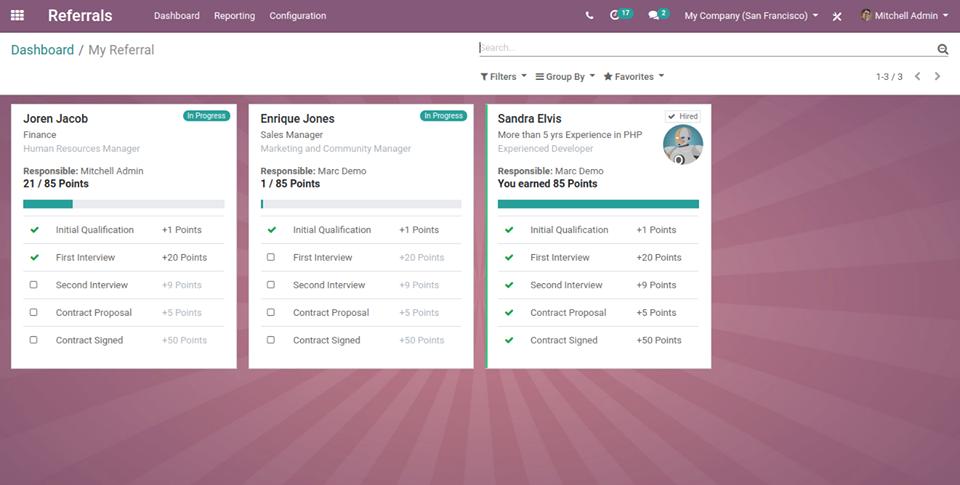
Task: Toggle Joren Jacob Contract Signed checkbox
Action: click(x=34, y=340)
